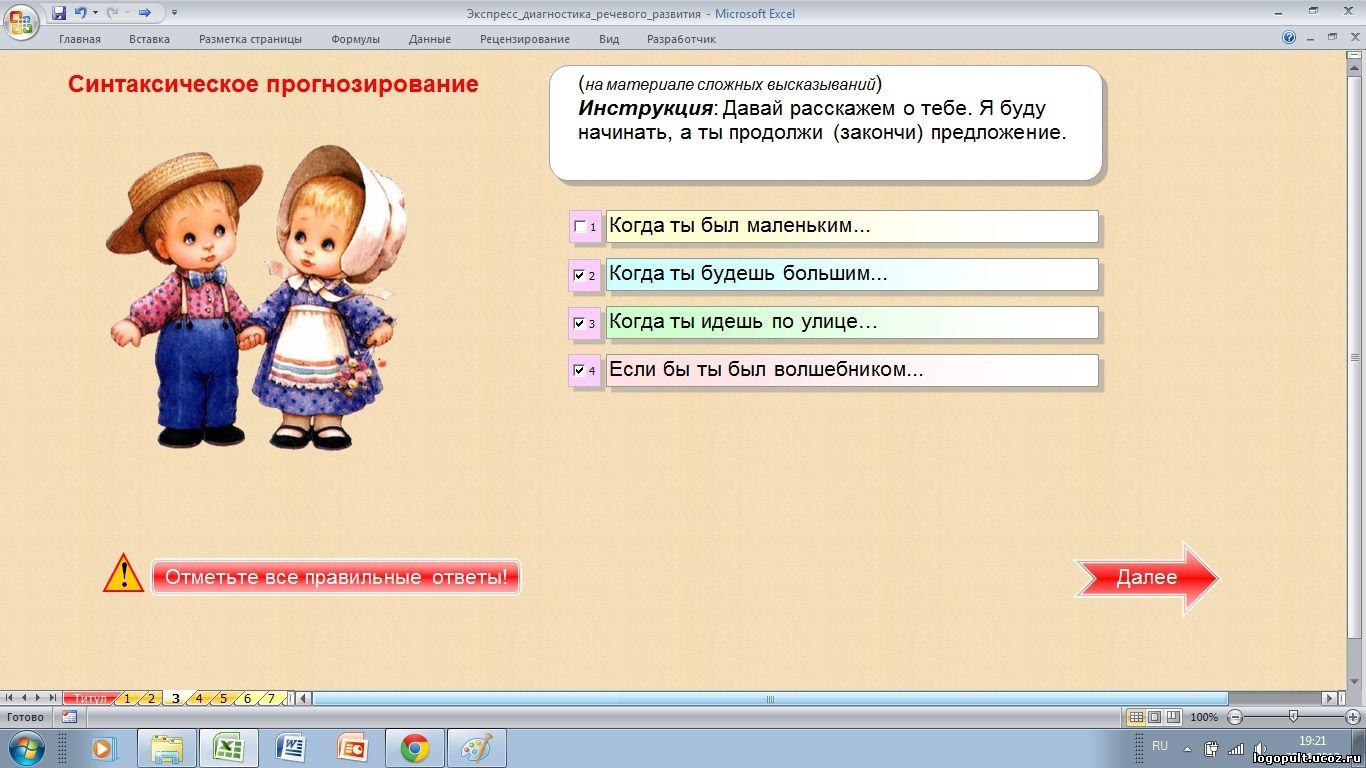Image resolution: width=1366 pixels, height=768 pixels.
Task: Open the Redo history dropdown arrow
Action: 128,13
